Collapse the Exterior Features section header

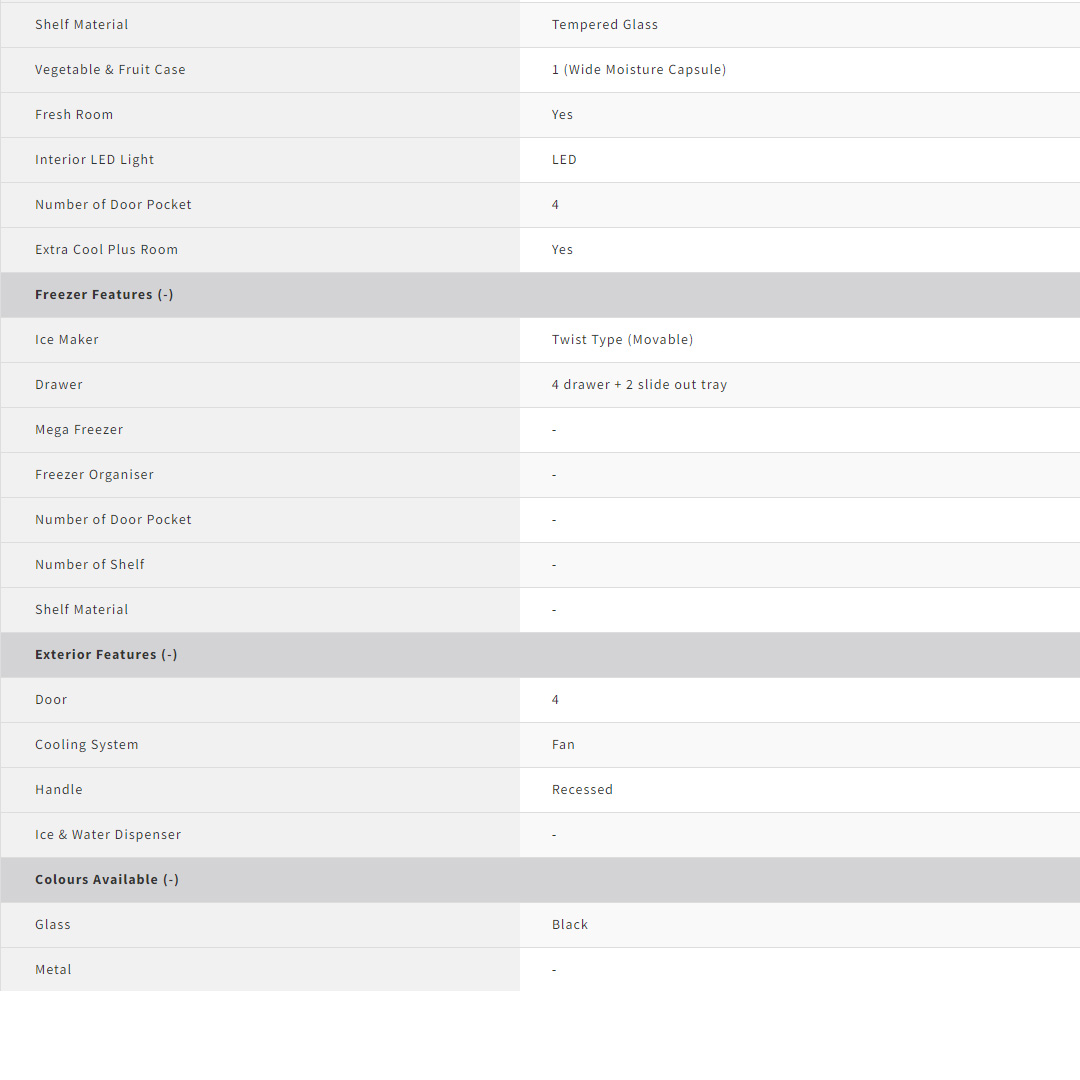point(106,655)
